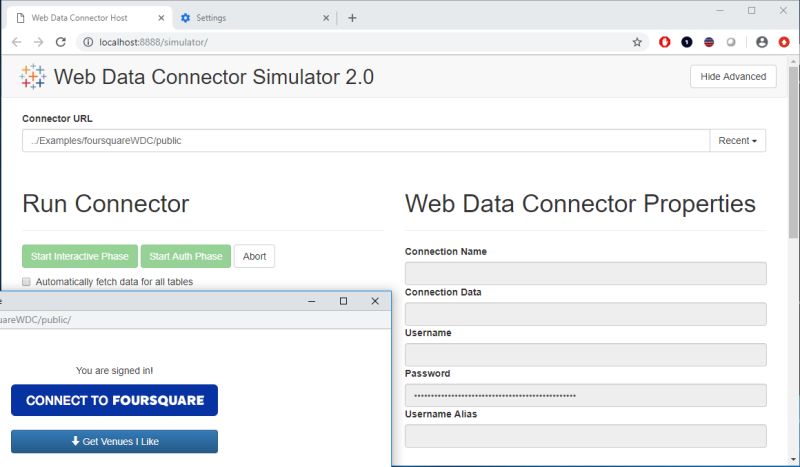Screen dimensions: 800x467
Task: Click Get Venues I Like button
Action: [x=114, y=441]
